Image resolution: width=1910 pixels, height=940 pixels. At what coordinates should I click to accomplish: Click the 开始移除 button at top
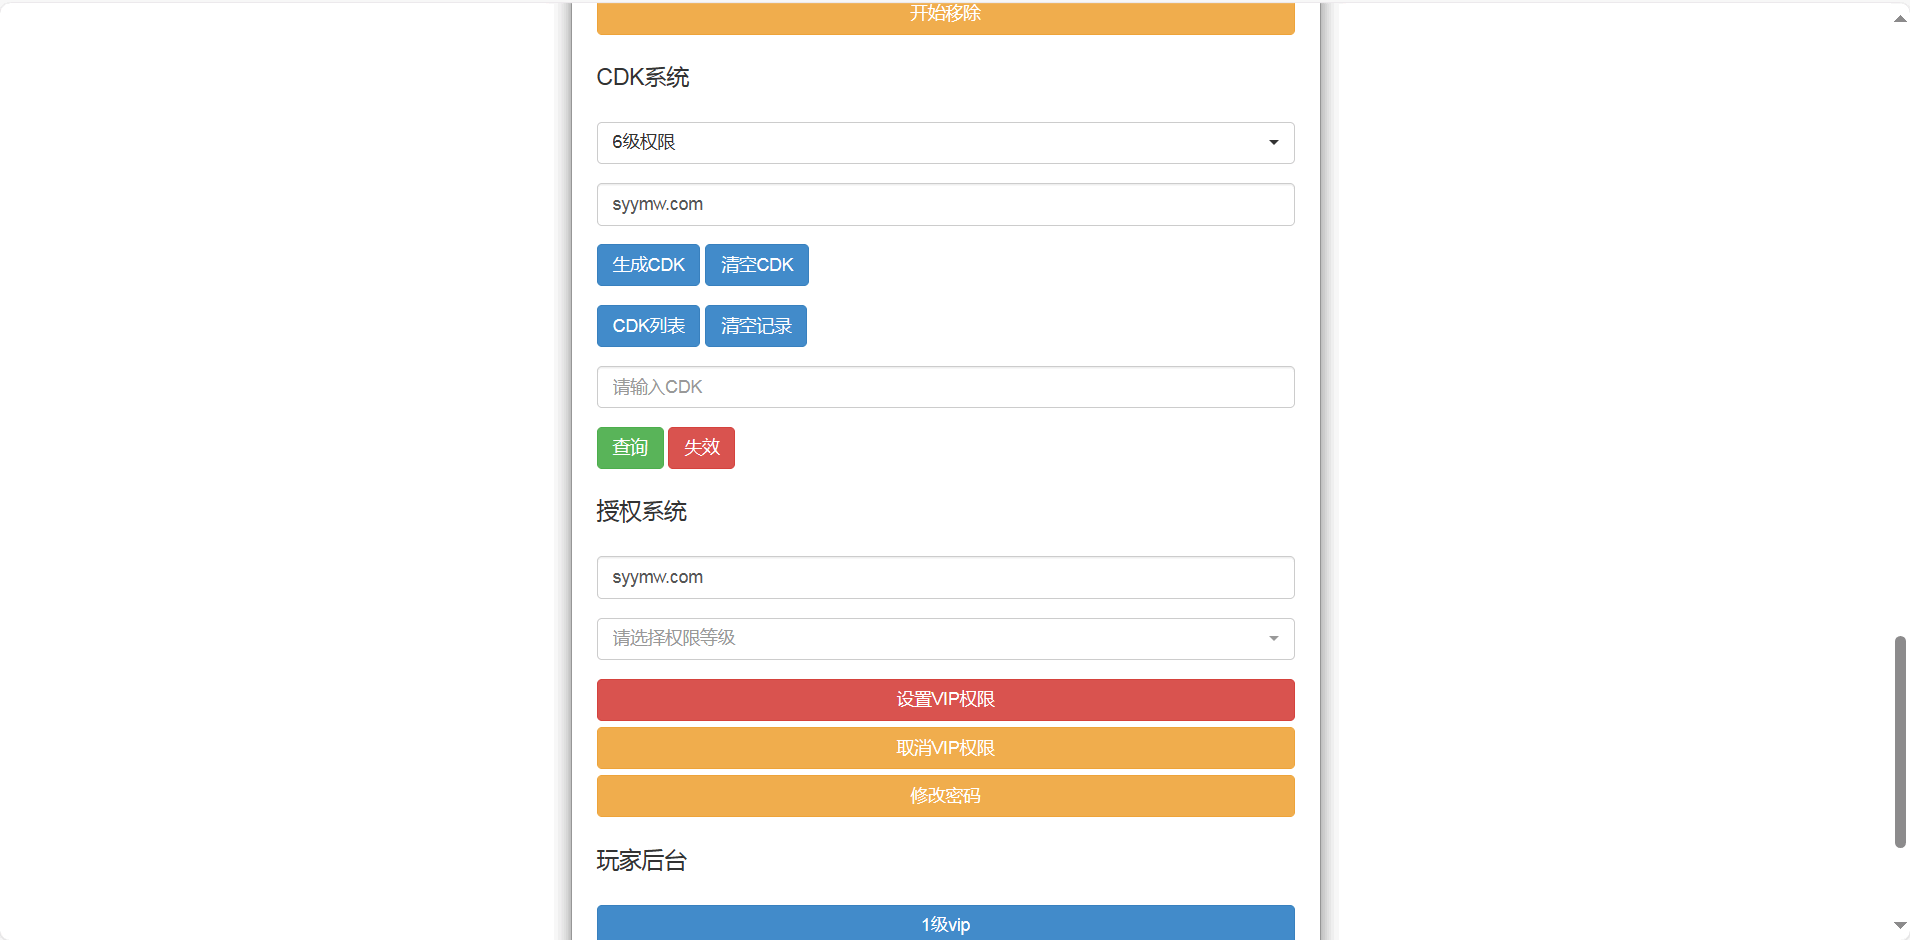click(x=945, y=17)
